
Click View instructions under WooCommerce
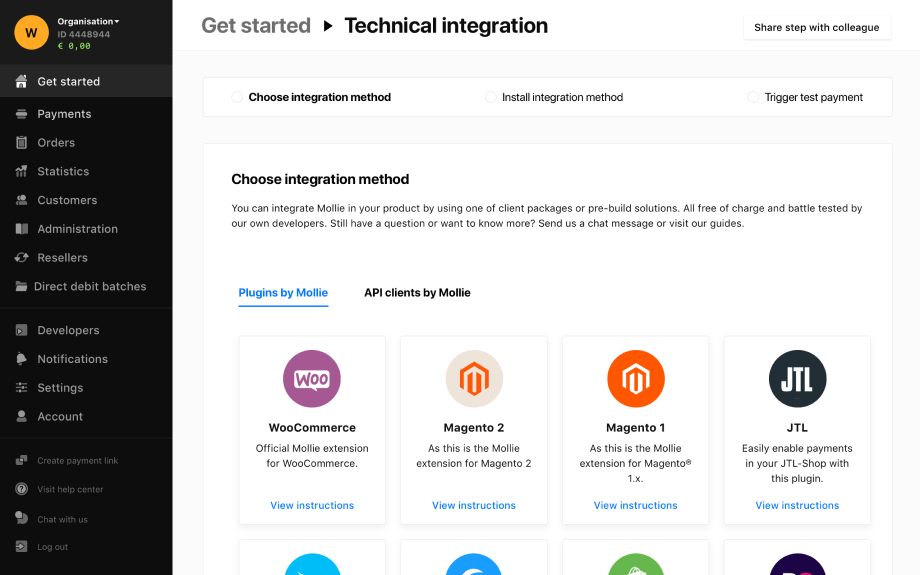pyautogui.click(x=312, y=505)
